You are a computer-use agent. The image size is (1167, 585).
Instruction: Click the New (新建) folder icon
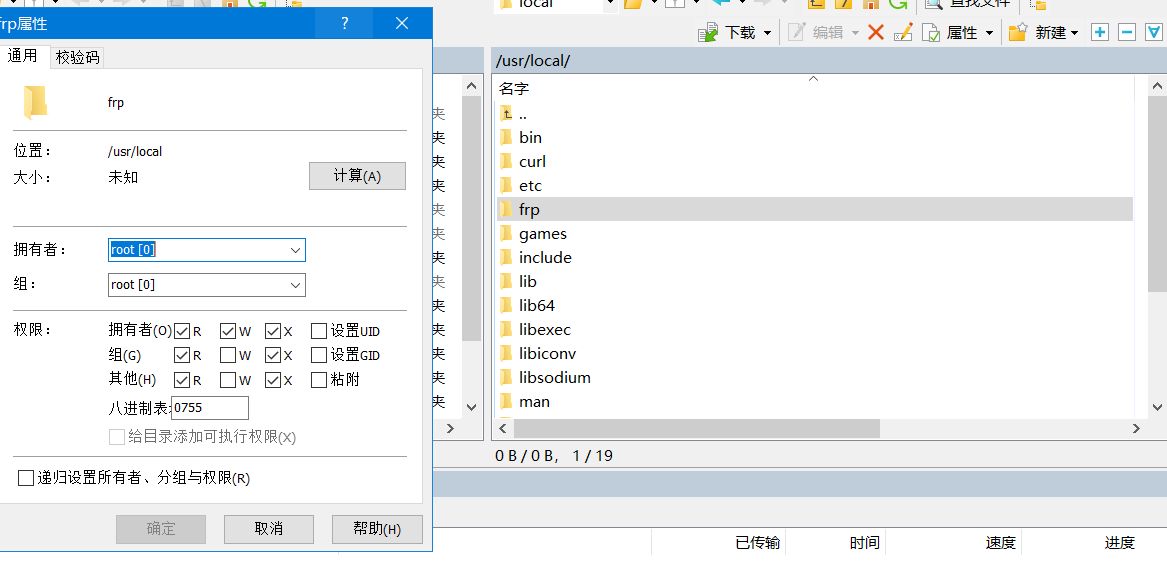point(1018,32)
